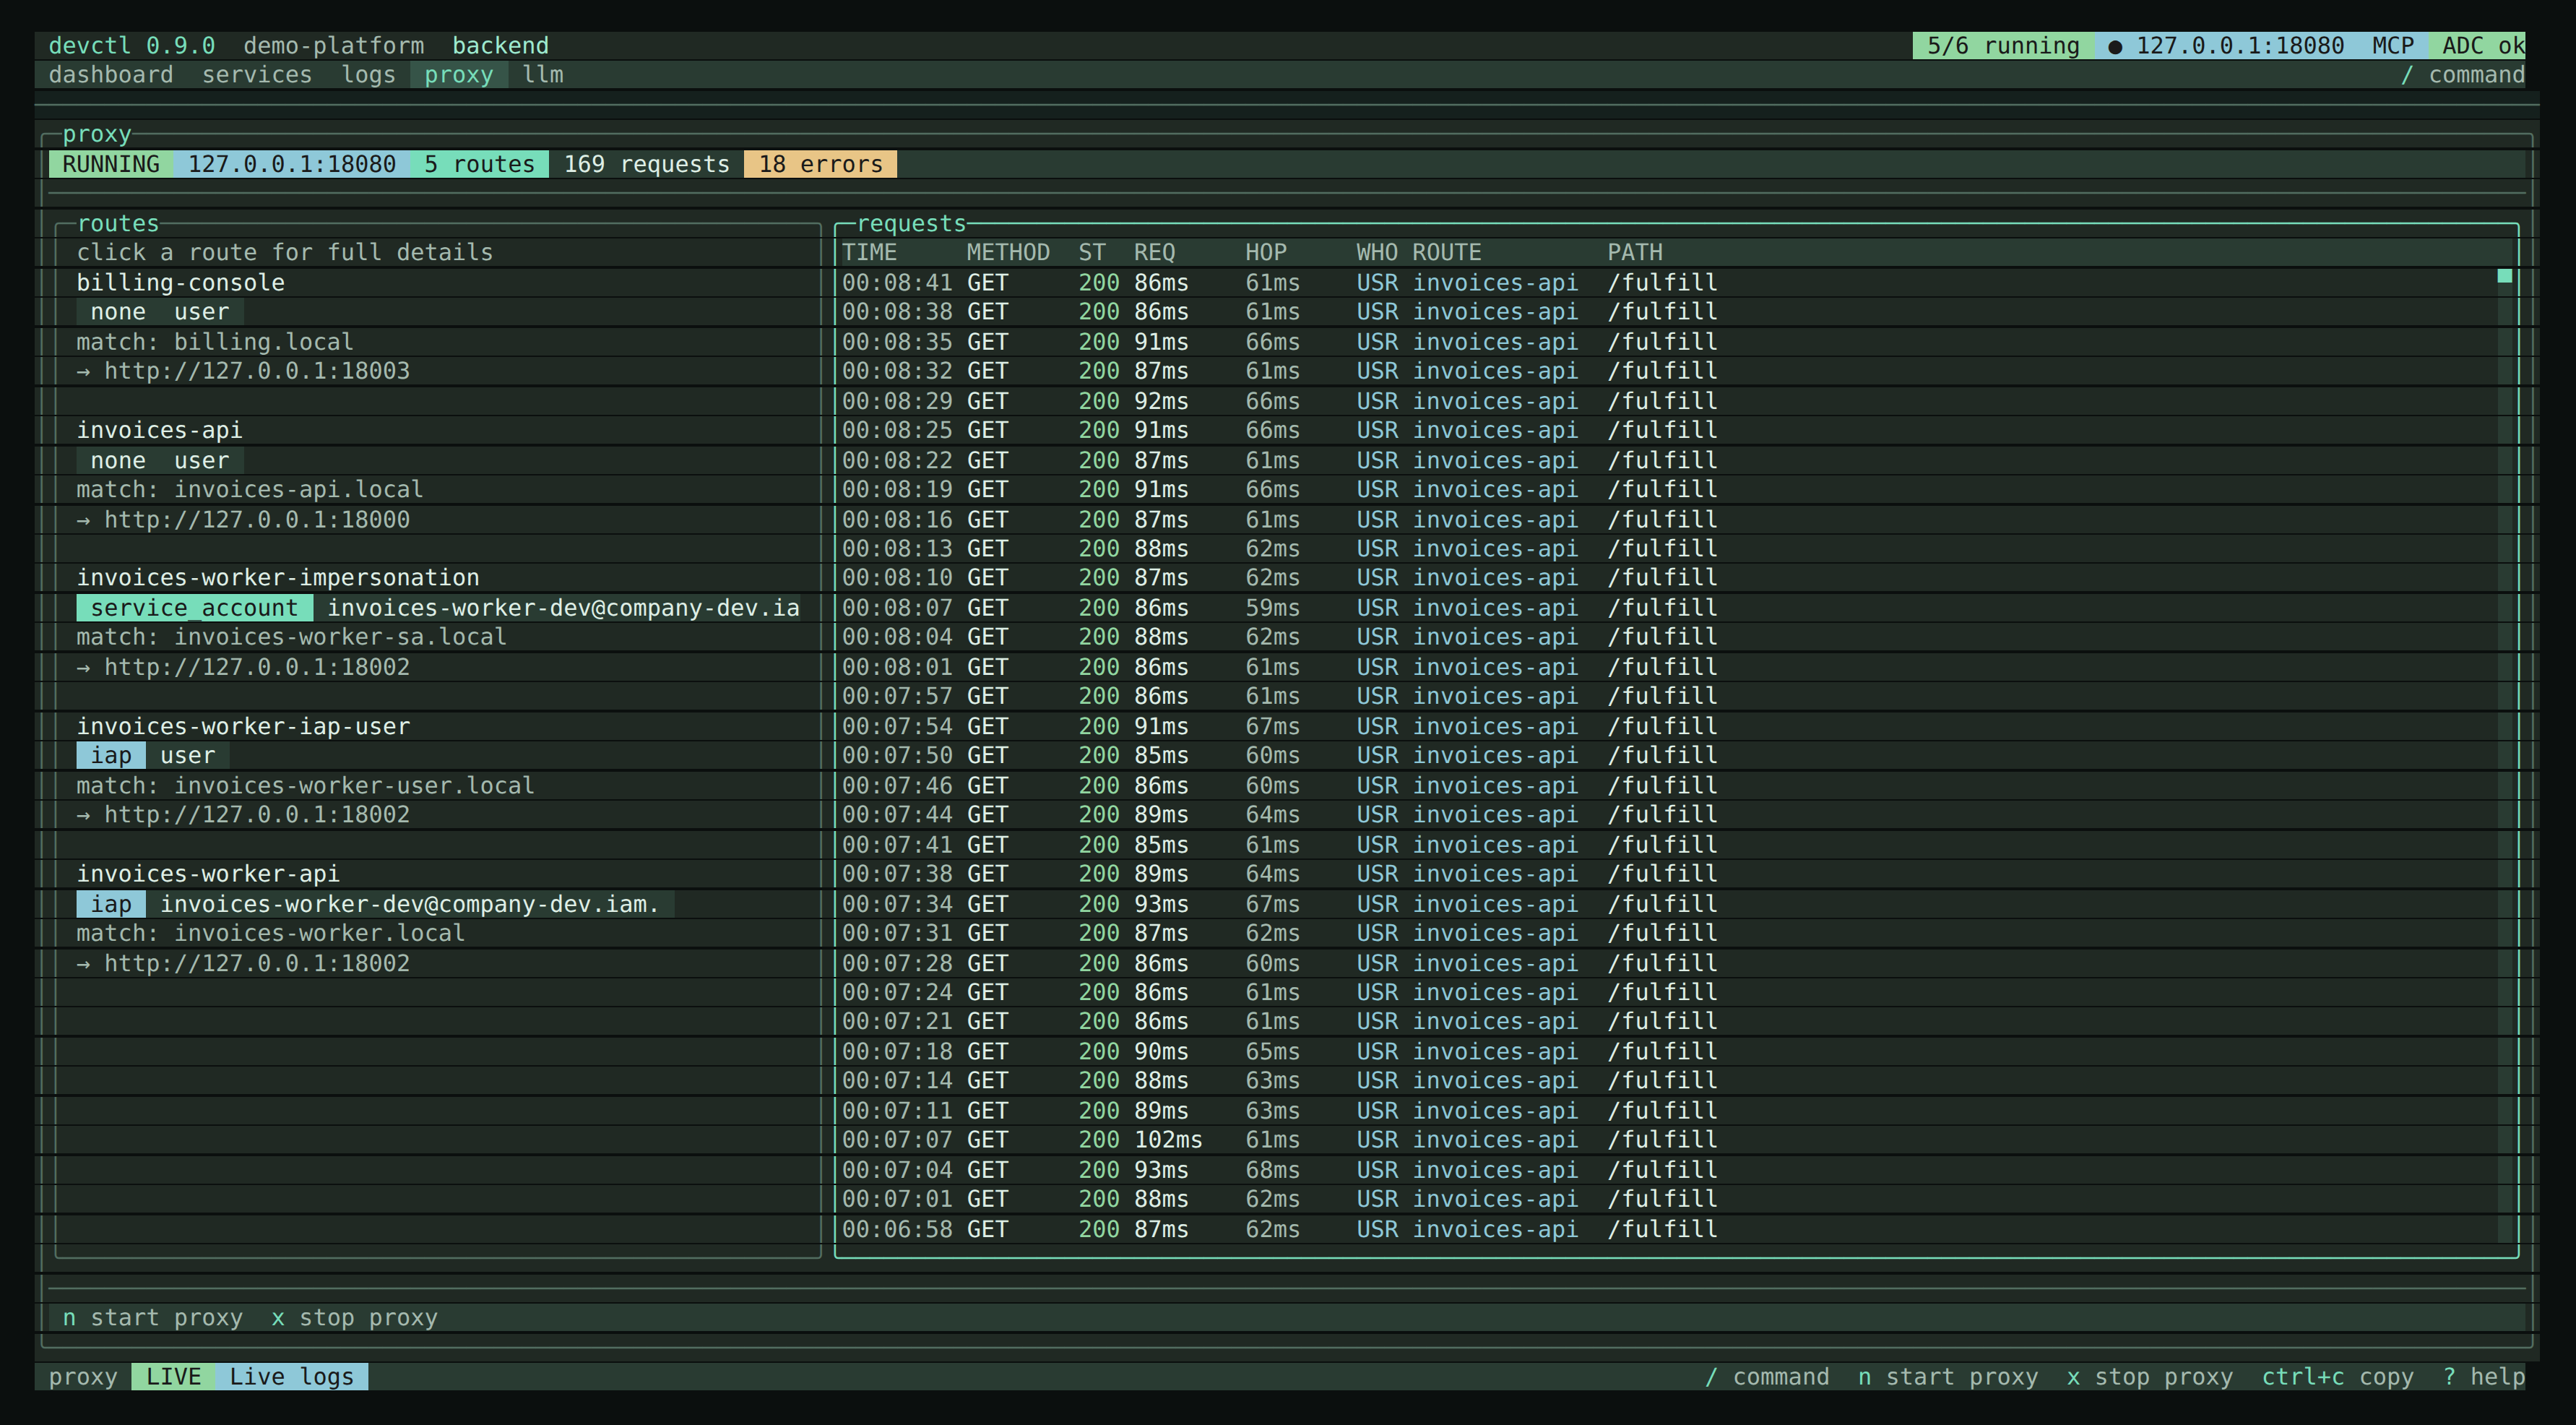The width and height of the screenshot is (2576, 1425).
Task: Click the RUNNING proxy status badge
Action: [x=111, y=164]
